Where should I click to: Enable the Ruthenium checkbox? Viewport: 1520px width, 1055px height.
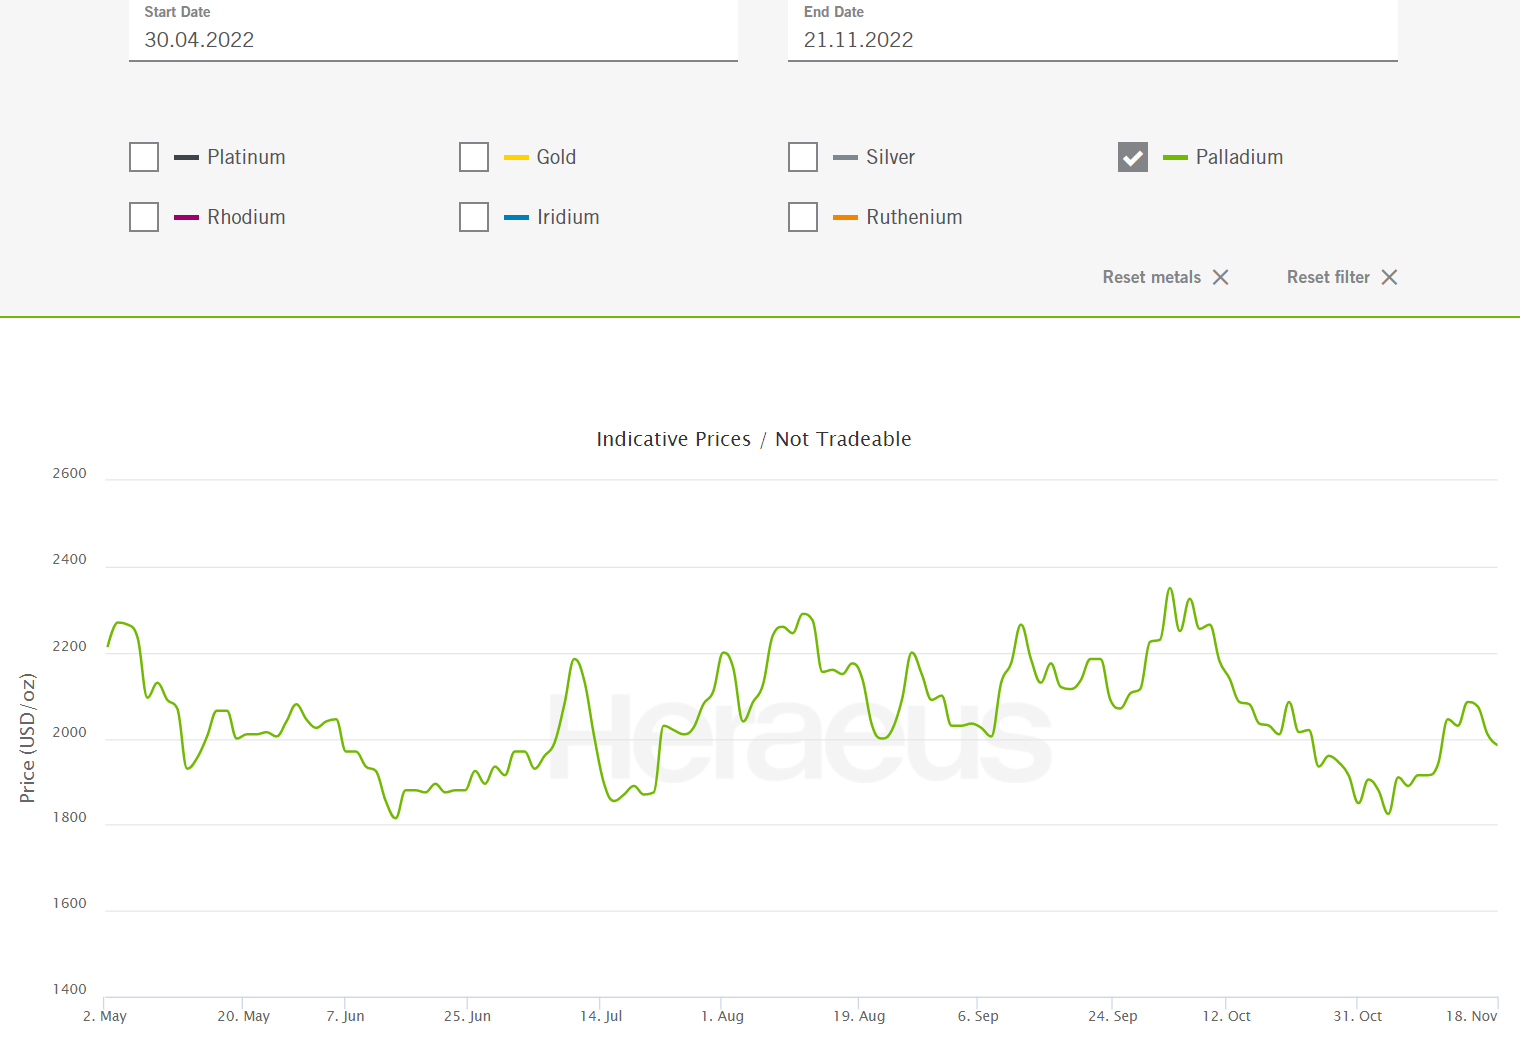click(803, 217)
